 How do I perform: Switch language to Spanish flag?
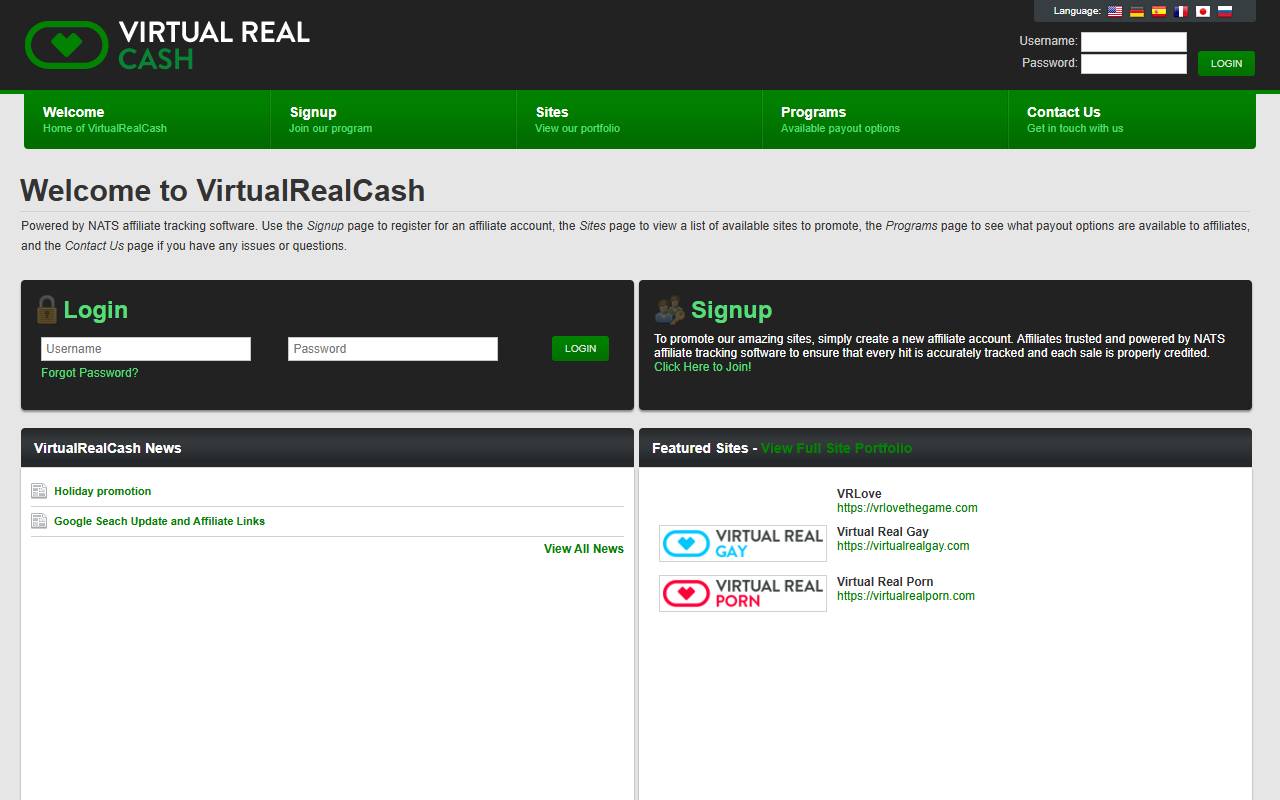(x=1159, y=12)
